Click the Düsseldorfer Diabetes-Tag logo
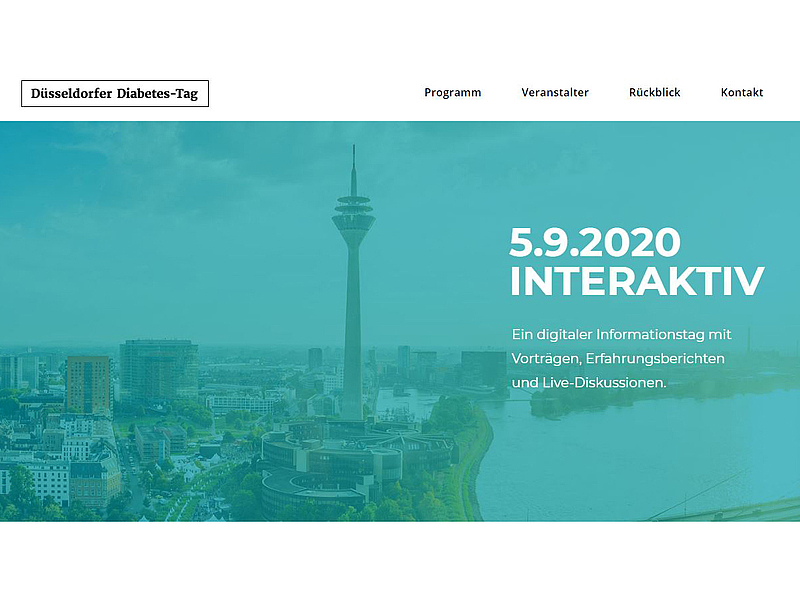This screenshot has height=600, width=800. [114, 93]
